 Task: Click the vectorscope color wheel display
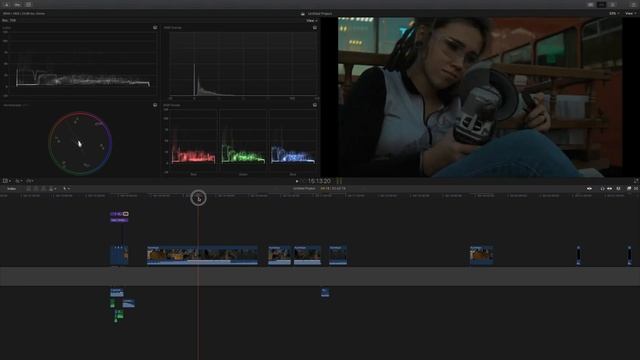click(x=80, y=144)
